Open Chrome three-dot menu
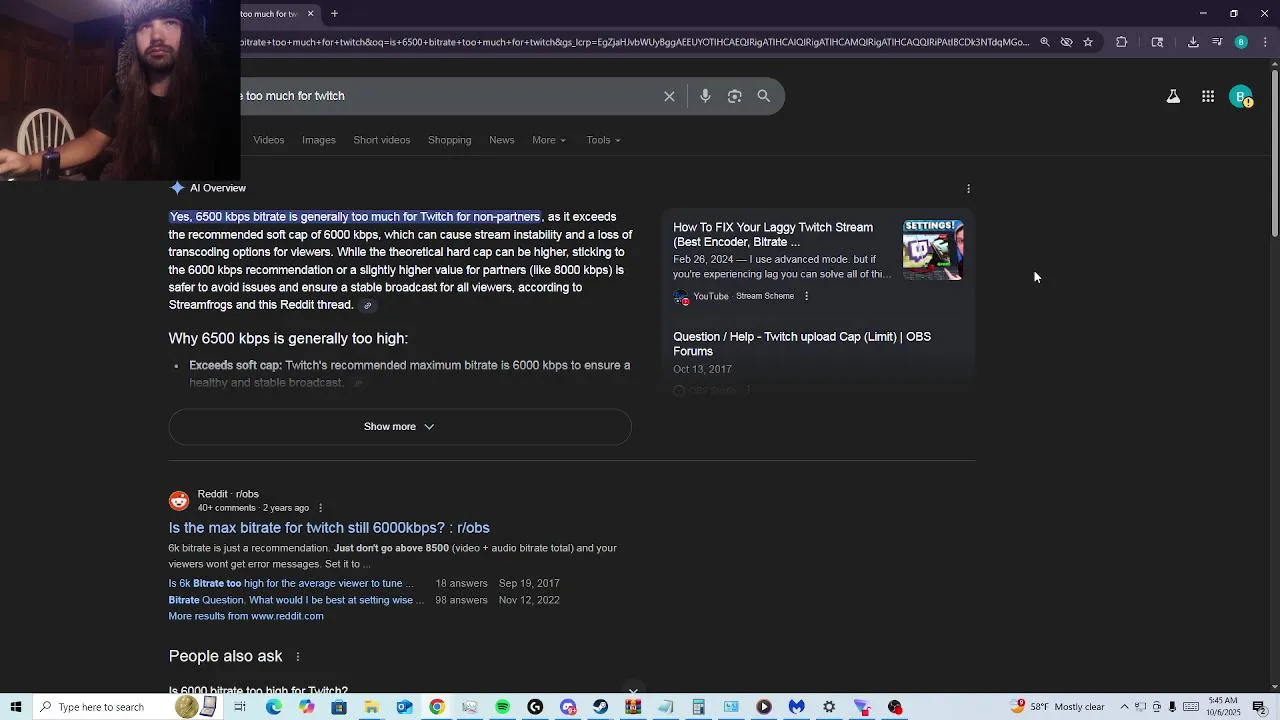The width and height of the screenshot is (1280, 720). (x=1265, y=42)
